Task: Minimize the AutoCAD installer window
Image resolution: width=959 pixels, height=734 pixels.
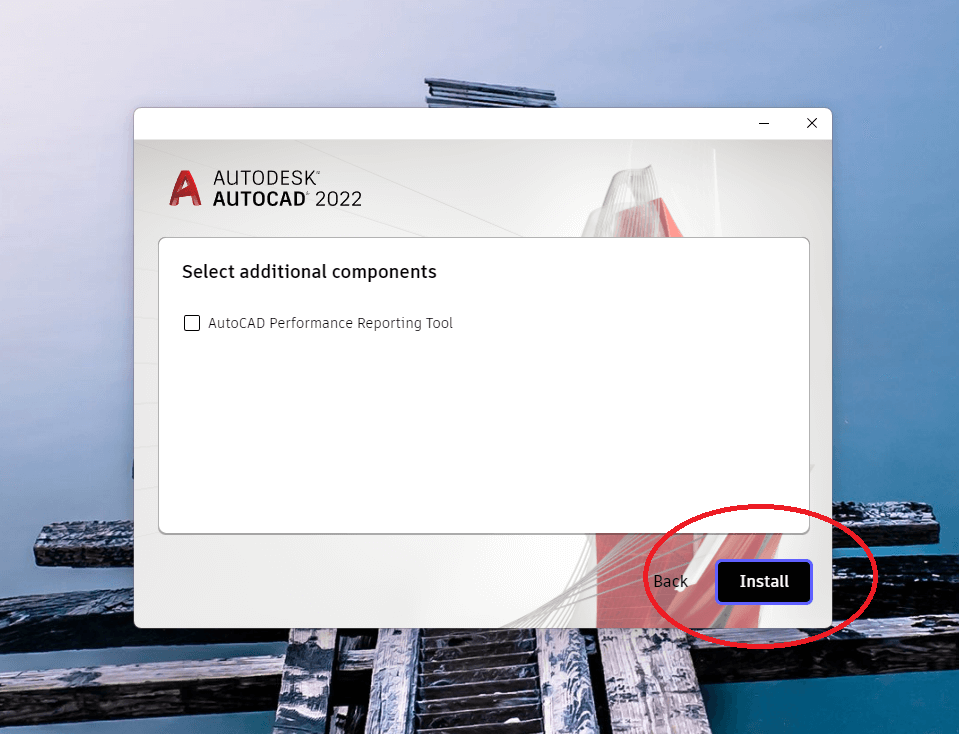Action: pos(764,124)
